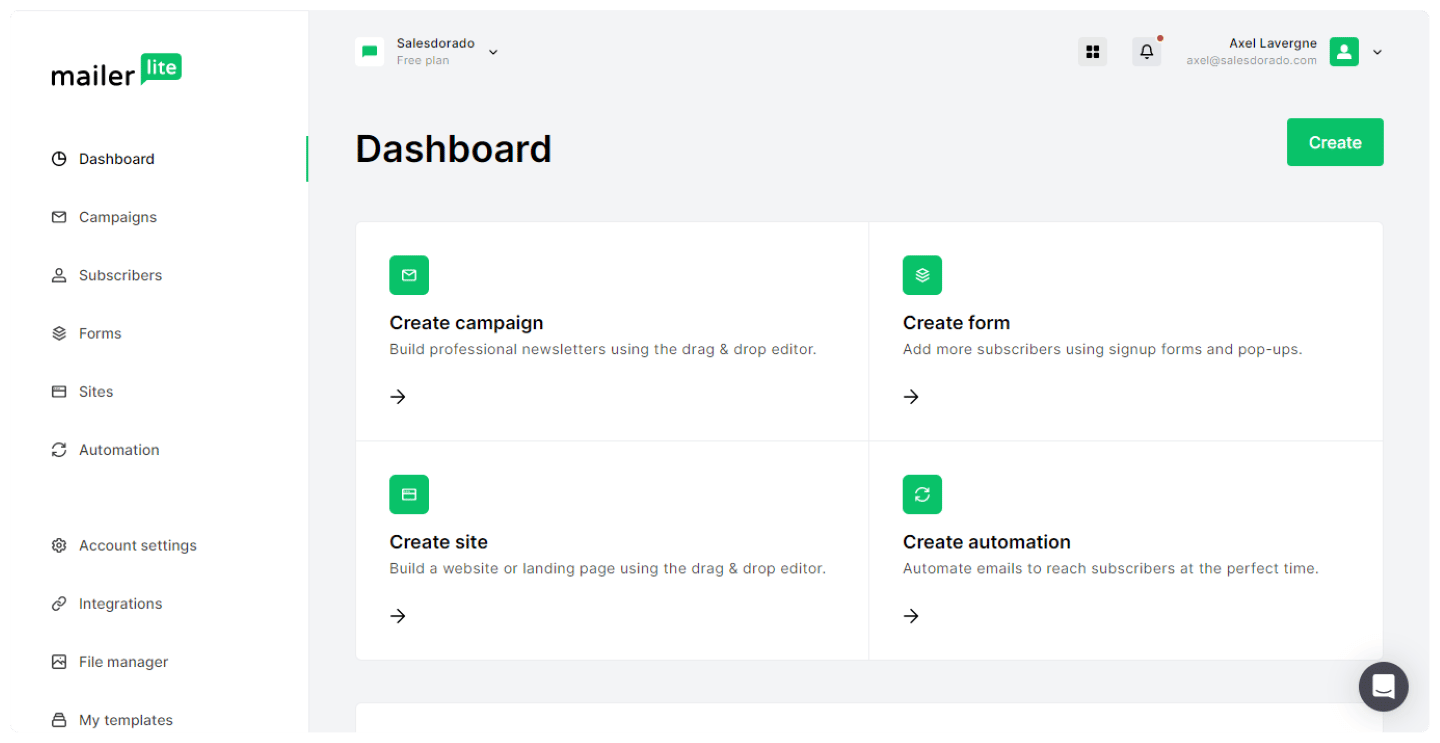The image size is (1440, 743).
Task: Click the arrow under Create automation
Action: click(911, 616)
